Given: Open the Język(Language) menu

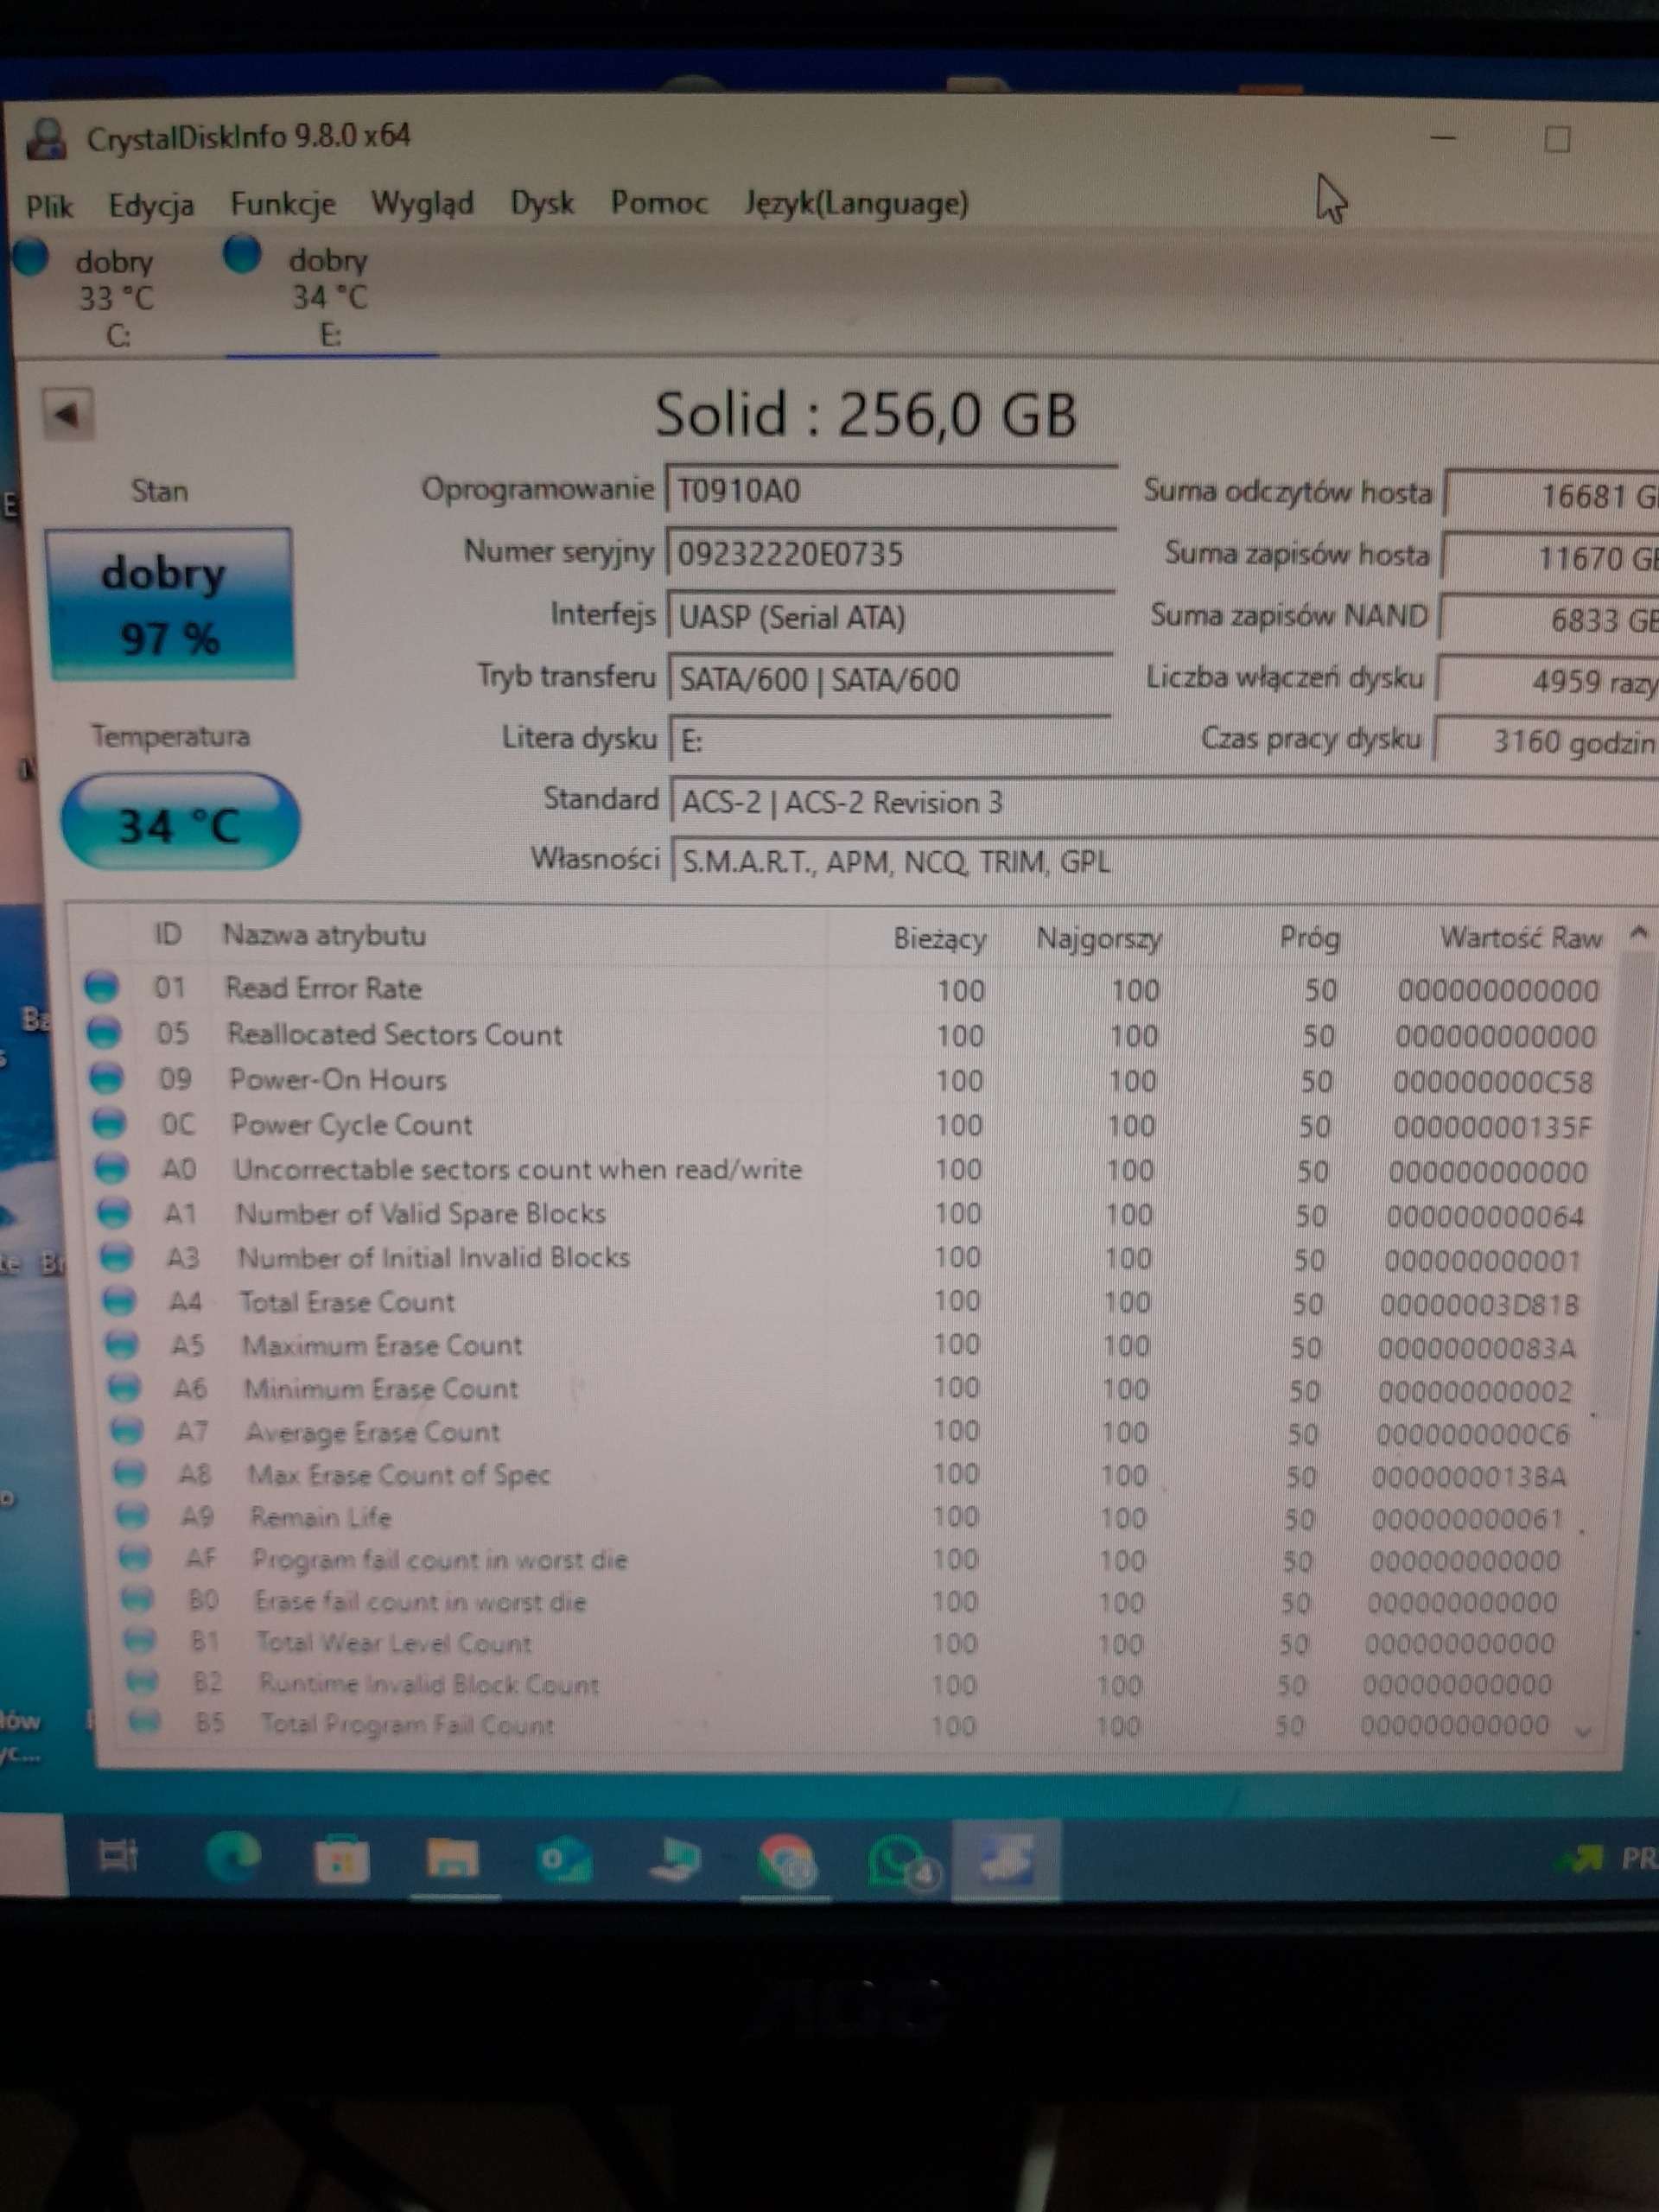Looking at the screenshot, I should pyautogui.click(x=856, y=203).
